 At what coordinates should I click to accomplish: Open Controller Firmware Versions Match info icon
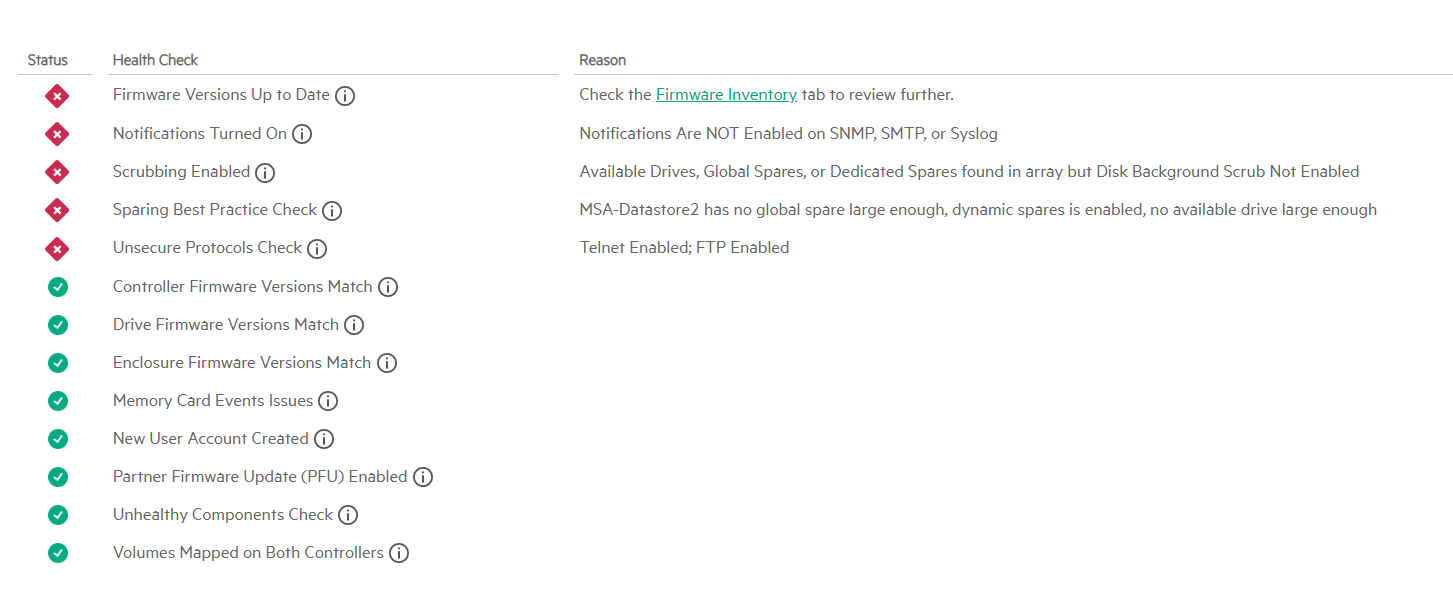(x=388, y=287)
